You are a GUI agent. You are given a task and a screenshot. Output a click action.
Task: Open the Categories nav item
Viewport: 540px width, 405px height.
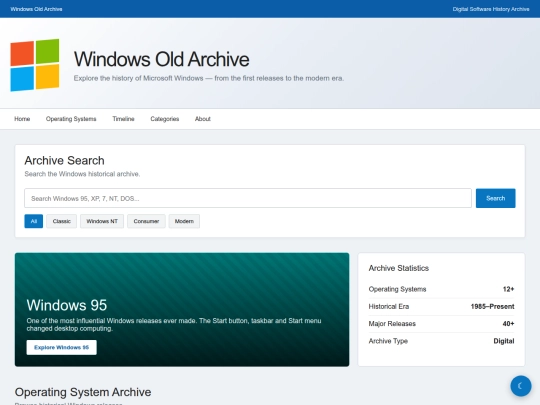click(x=165, y=119)
